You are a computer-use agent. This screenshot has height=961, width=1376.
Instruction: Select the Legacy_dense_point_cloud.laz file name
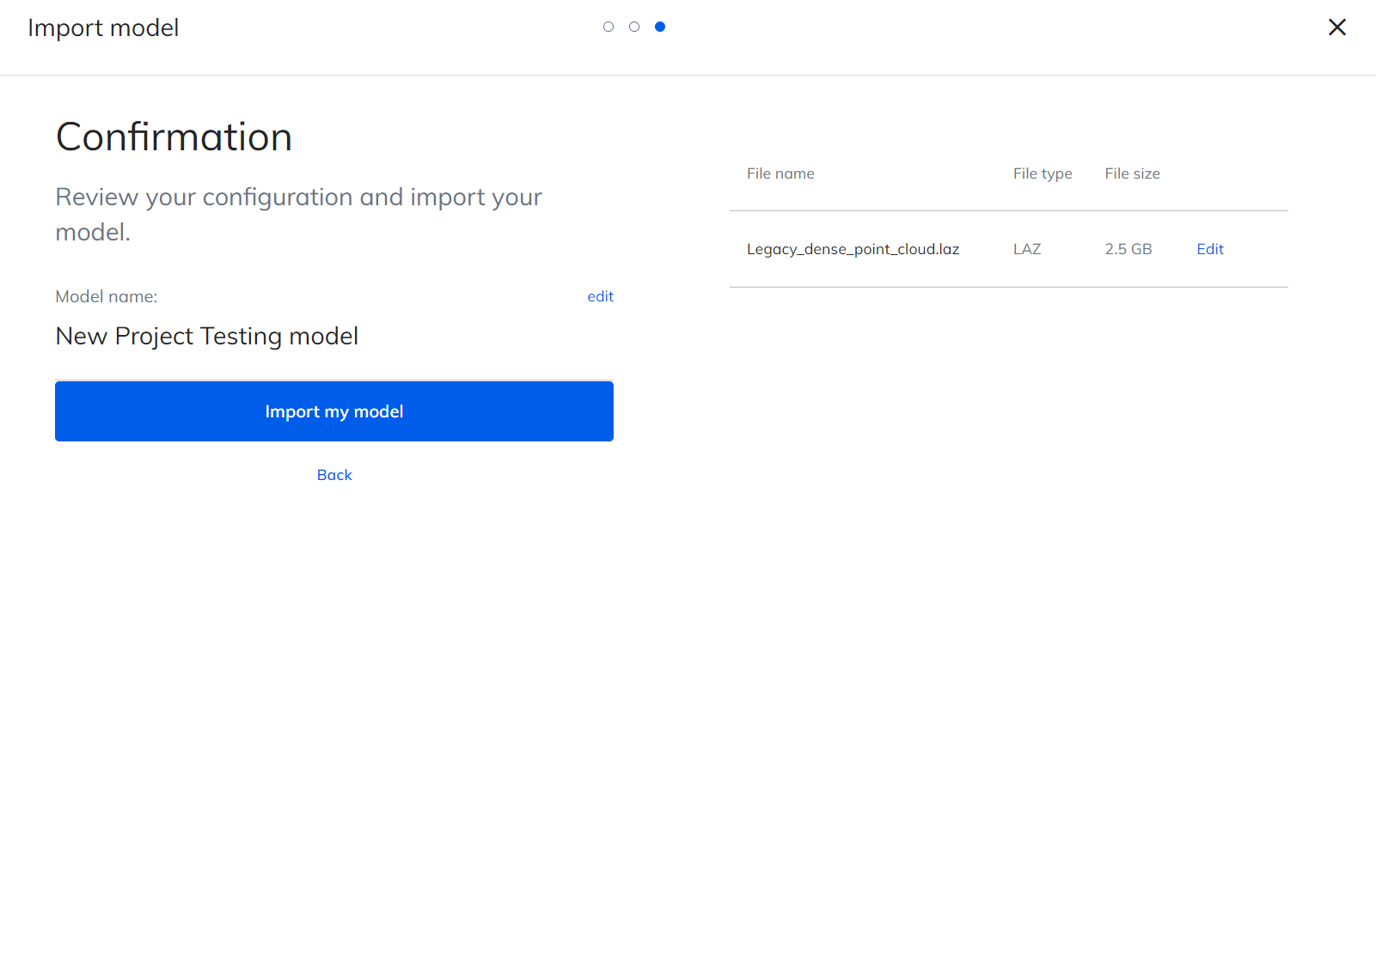point(852,249)
